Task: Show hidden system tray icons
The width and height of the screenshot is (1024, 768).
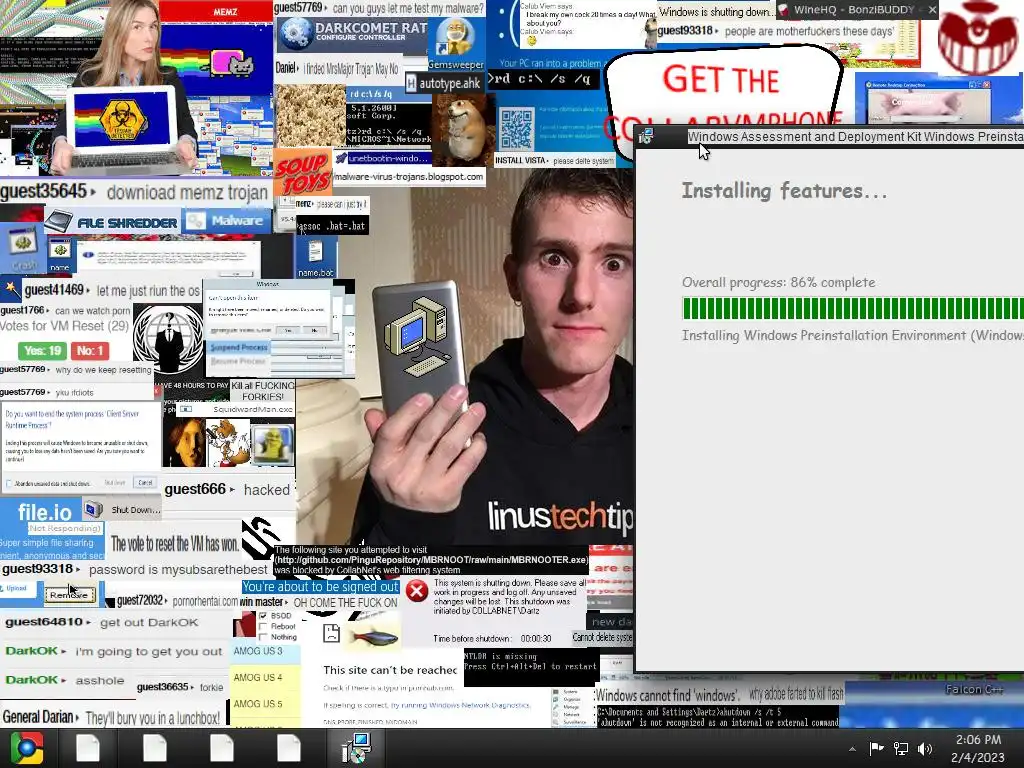Action: pyautogui.click(x=852, y=749)
